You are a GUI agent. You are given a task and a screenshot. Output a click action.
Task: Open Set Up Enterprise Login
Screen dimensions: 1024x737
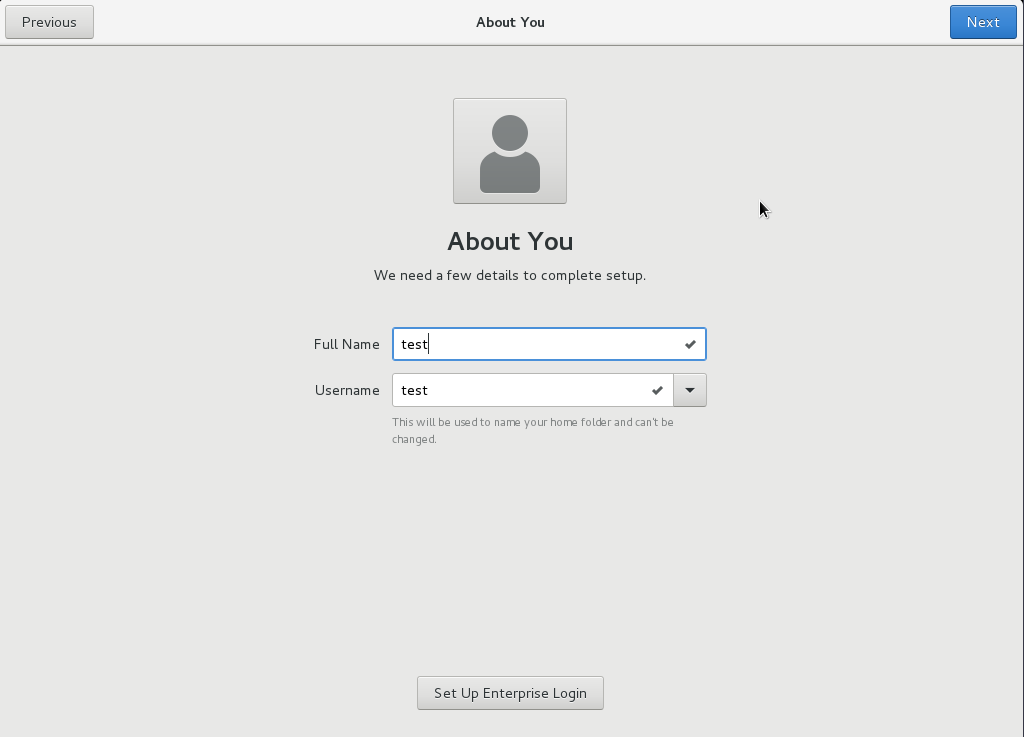click(x=510, y=693)
